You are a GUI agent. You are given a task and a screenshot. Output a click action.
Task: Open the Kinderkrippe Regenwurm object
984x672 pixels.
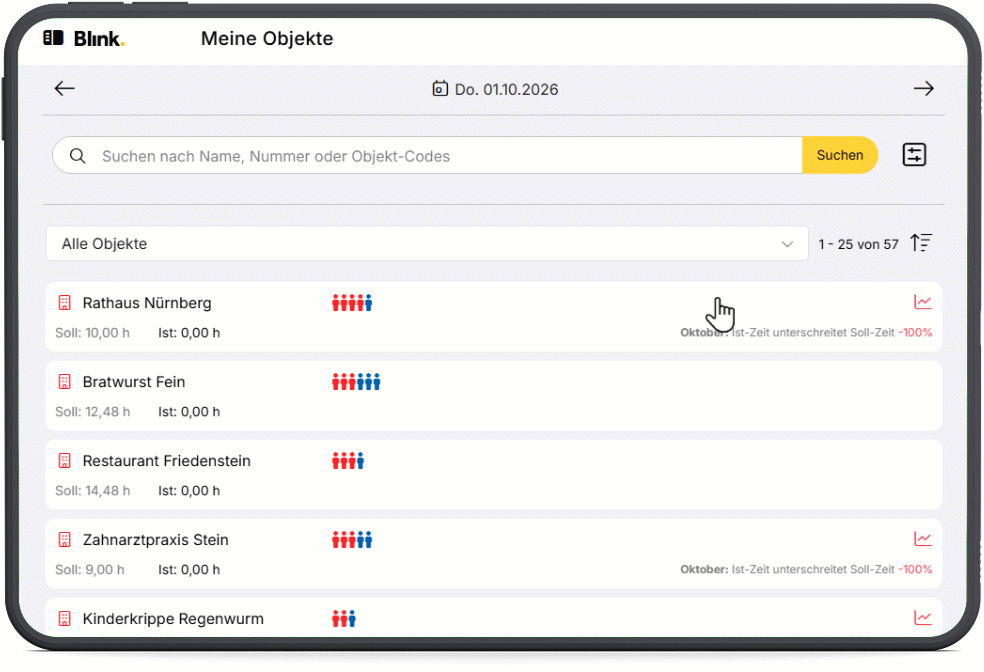[x=494, y=618]
